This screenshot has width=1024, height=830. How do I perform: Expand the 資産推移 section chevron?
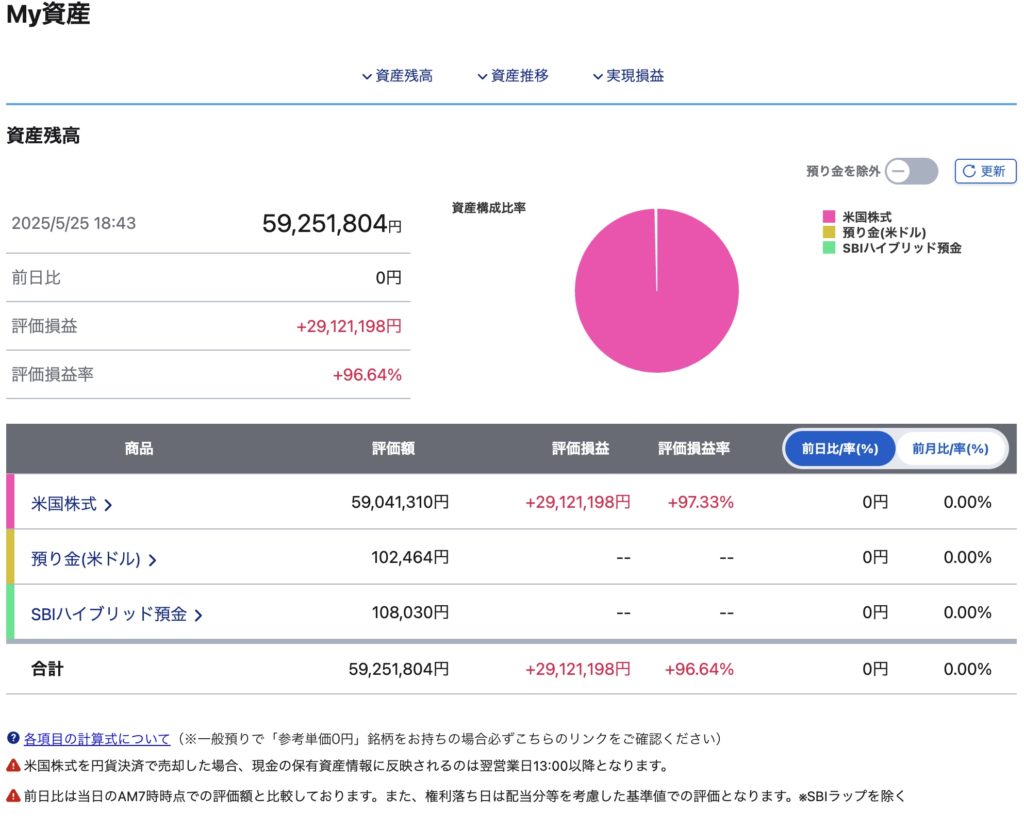tap(482, 76)
